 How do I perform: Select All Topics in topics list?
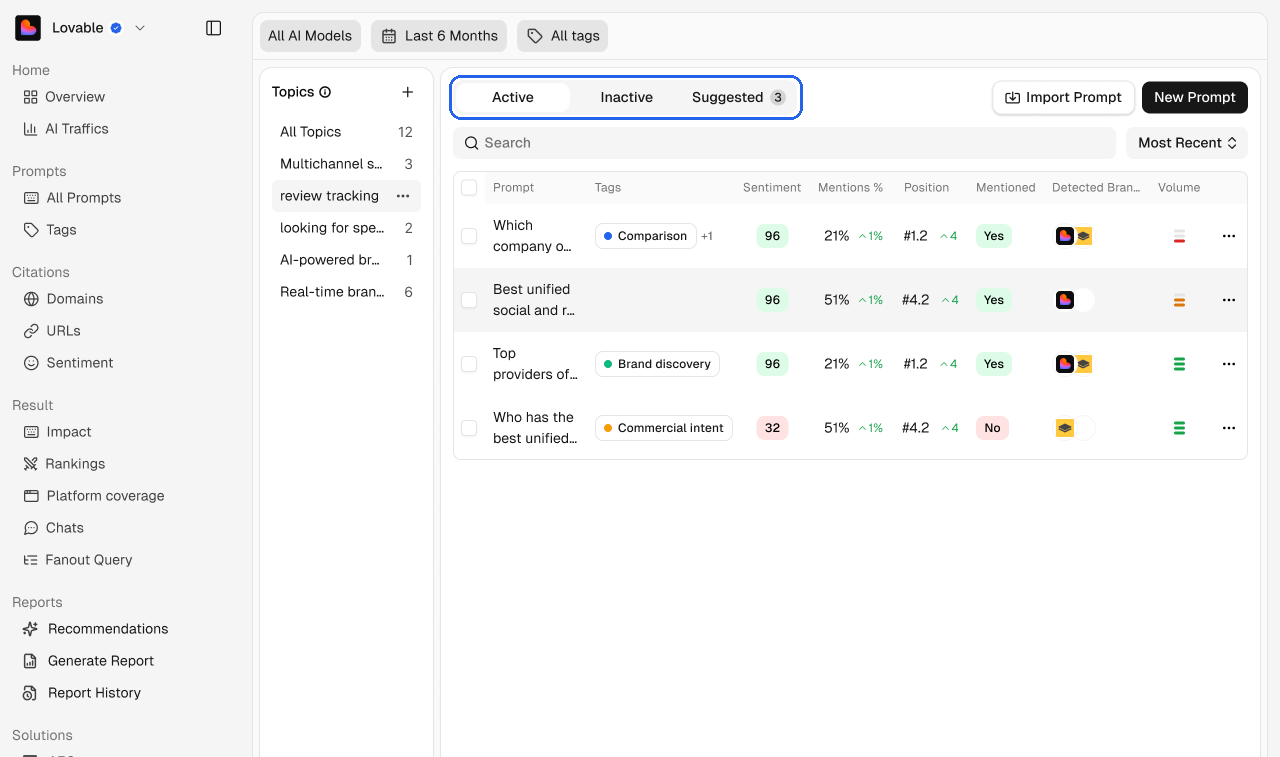click(346, 132)
